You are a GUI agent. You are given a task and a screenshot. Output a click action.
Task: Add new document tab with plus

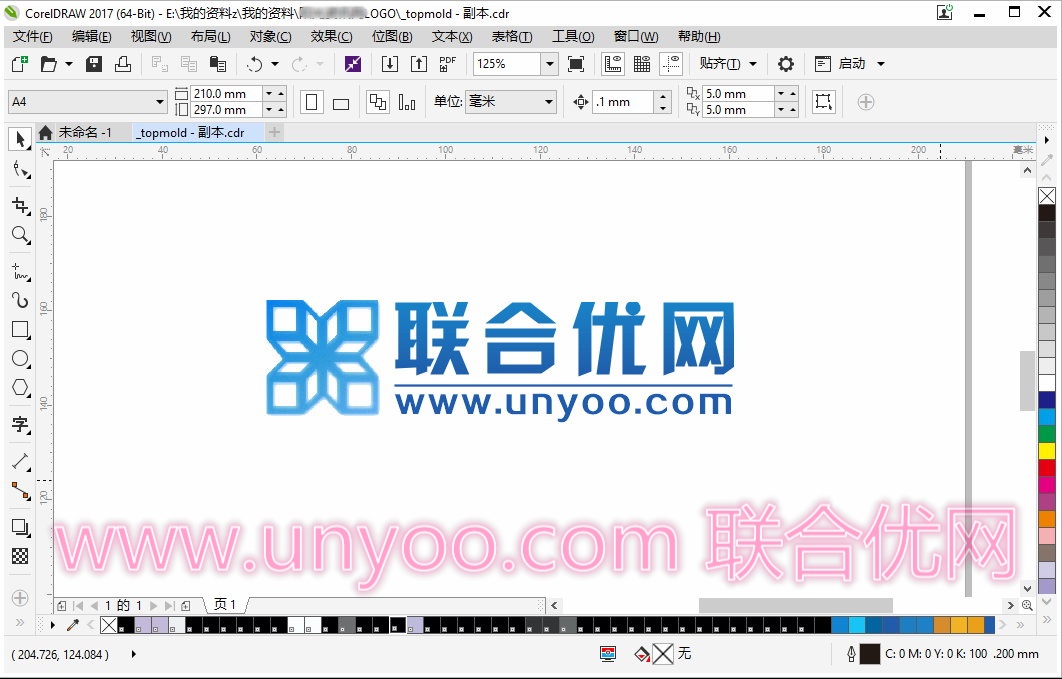coord(274,132)
